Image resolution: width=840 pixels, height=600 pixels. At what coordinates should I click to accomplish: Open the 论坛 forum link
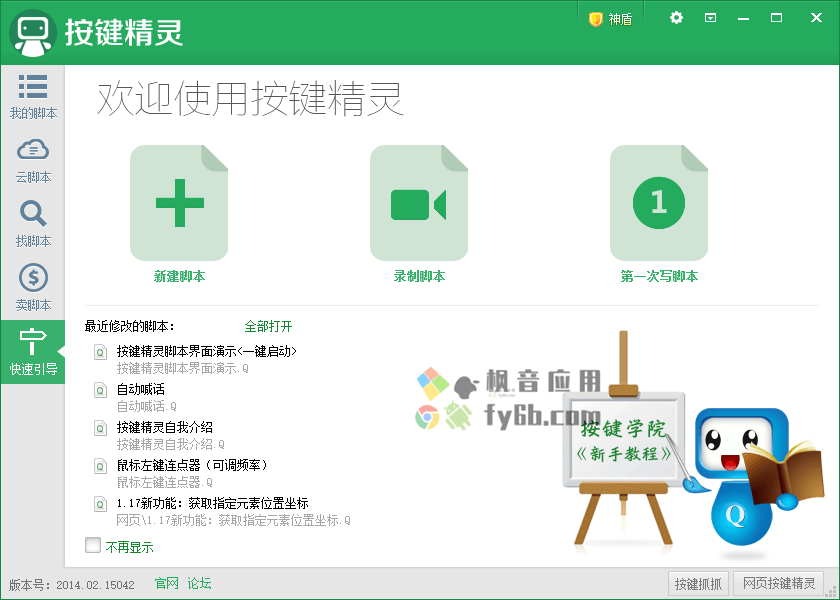[x=199, y=583]
